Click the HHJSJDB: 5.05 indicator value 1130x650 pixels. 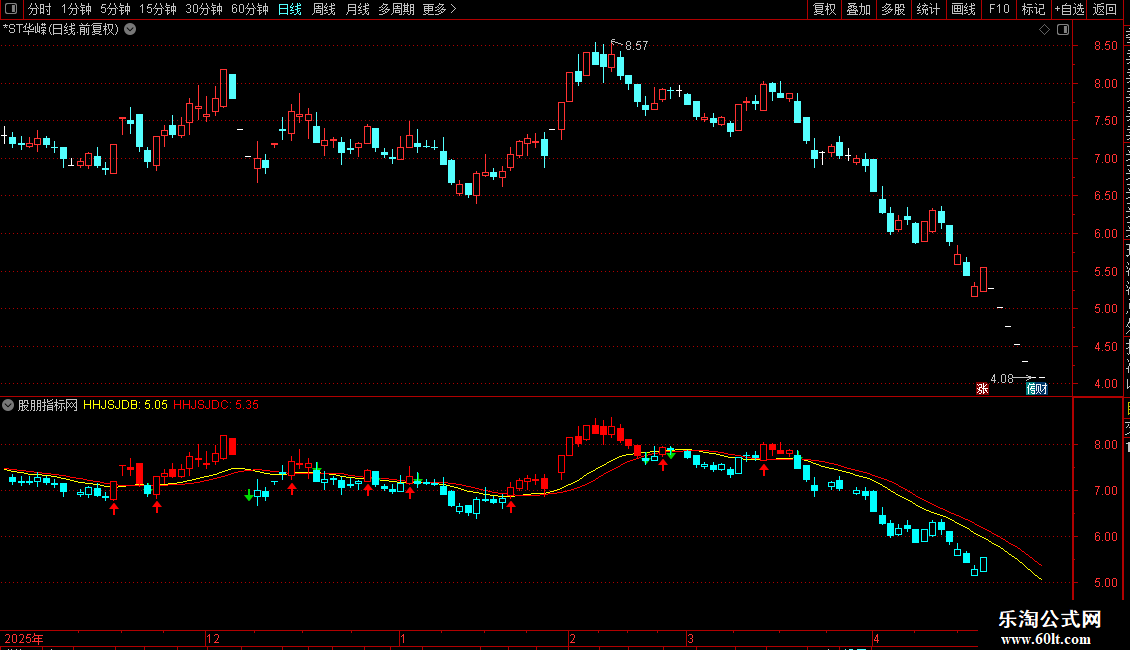click(x=125, y=405)
